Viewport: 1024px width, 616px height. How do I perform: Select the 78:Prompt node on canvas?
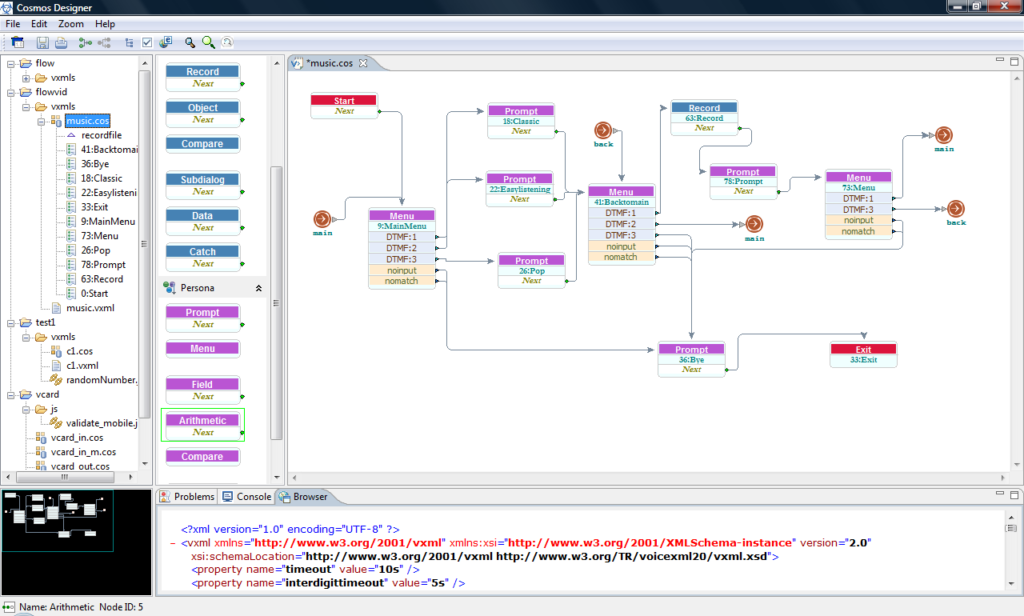coord(743,181)
